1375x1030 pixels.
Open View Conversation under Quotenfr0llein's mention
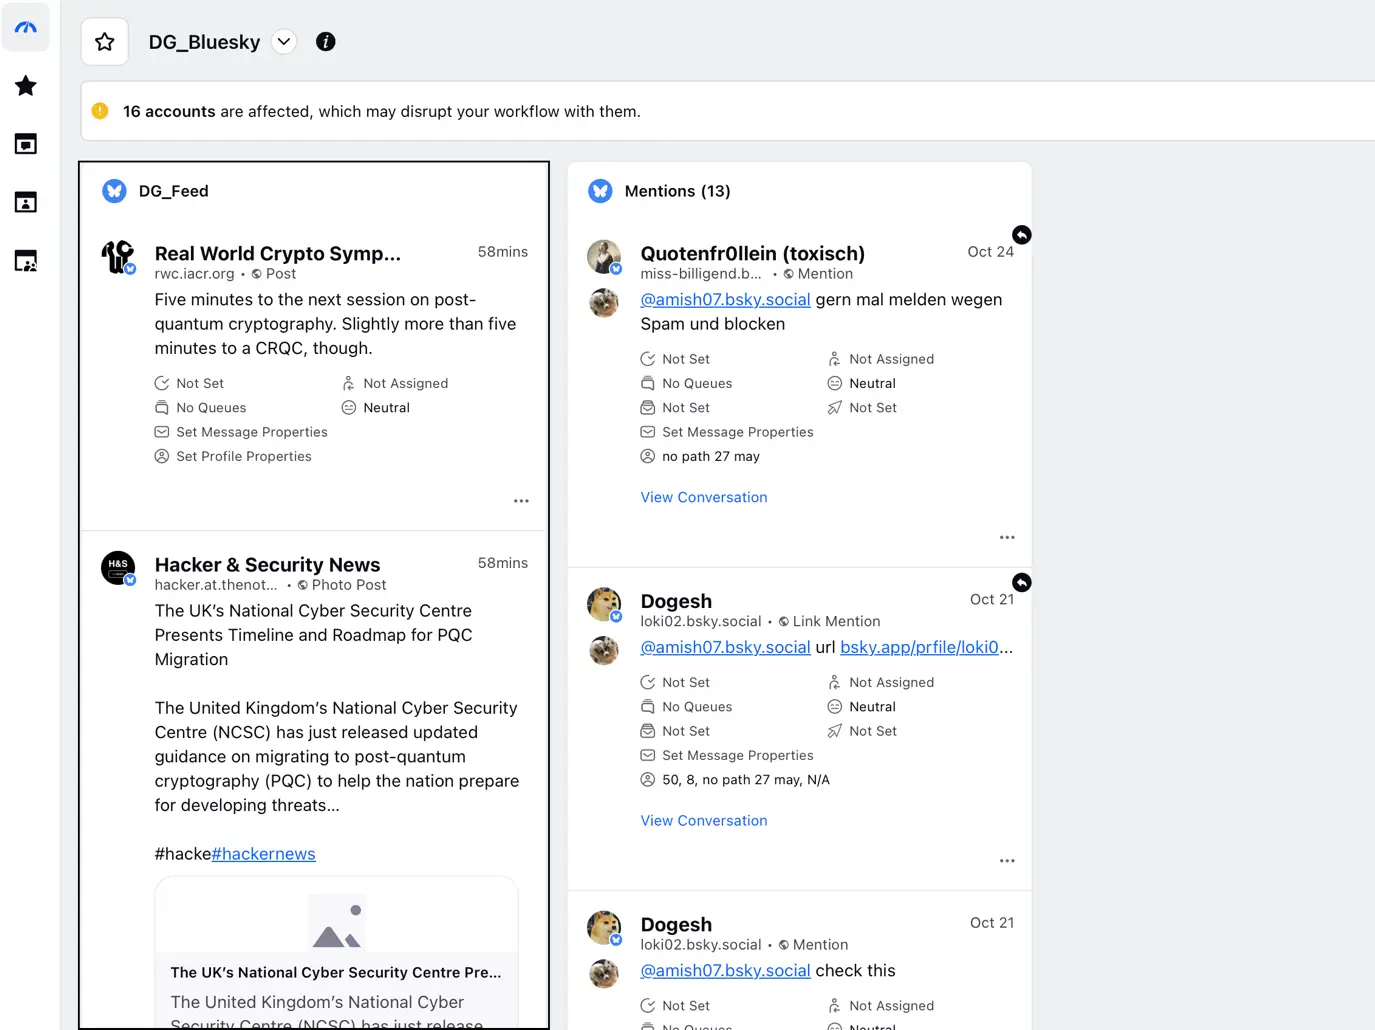pos(703,497)
